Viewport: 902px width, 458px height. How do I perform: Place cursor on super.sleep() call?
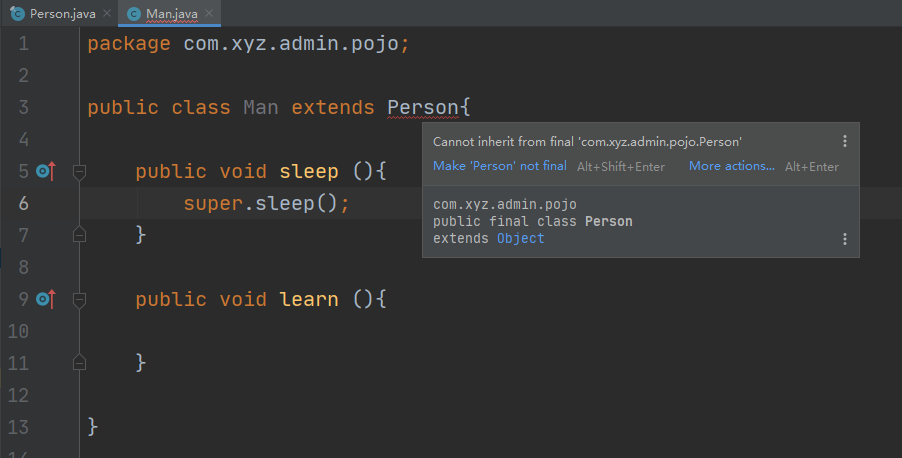coord(266,203)
